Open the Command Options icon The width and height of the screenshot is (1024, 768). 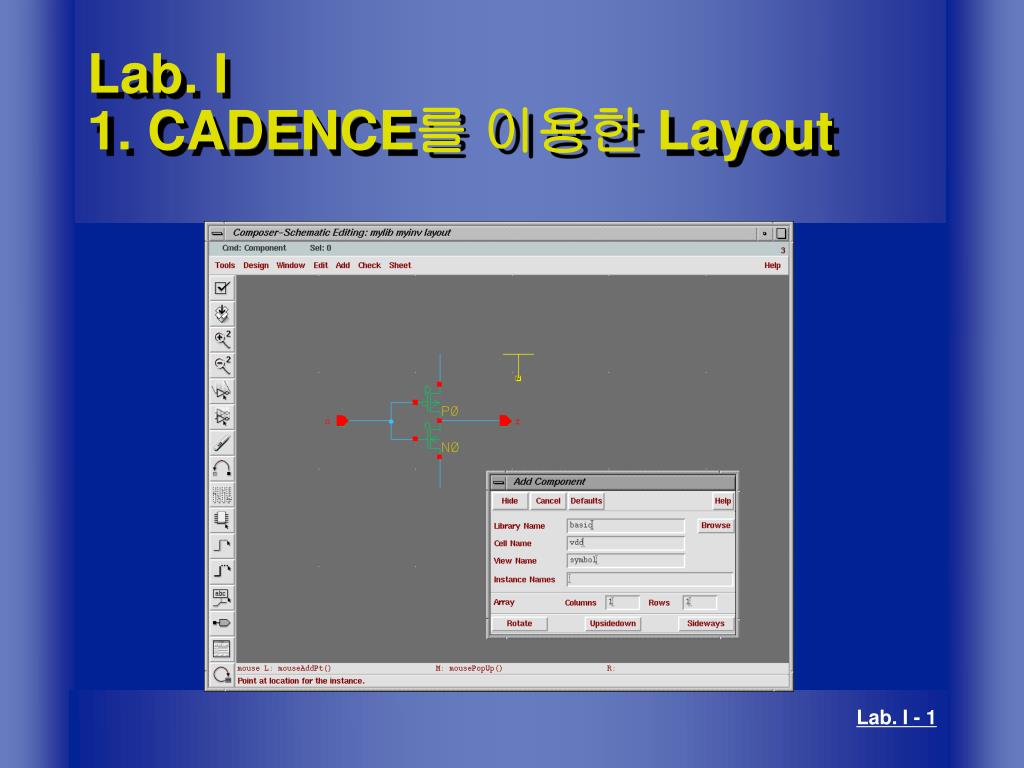(222, 648)
